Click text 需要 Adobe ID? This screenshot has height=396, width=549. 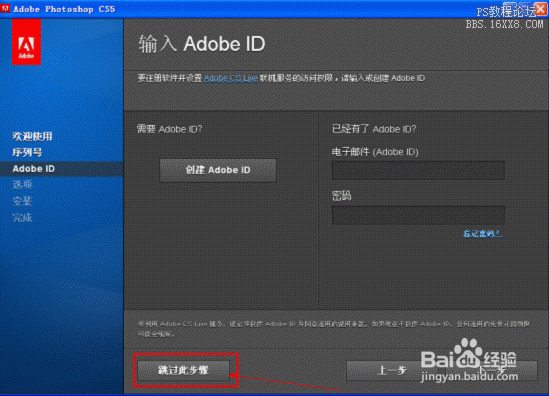tap(169, 129)
